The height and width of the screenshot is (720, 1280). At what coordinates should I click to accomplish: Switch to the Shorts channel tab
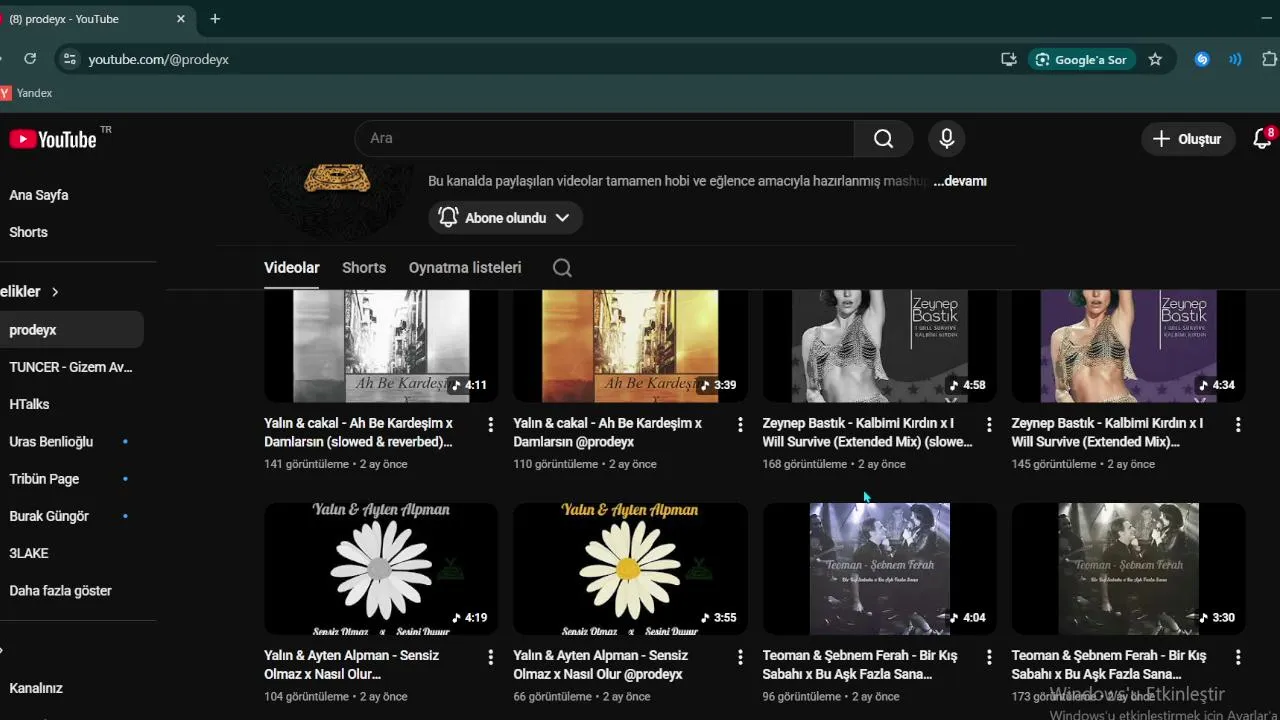click(x=364, y=268)
